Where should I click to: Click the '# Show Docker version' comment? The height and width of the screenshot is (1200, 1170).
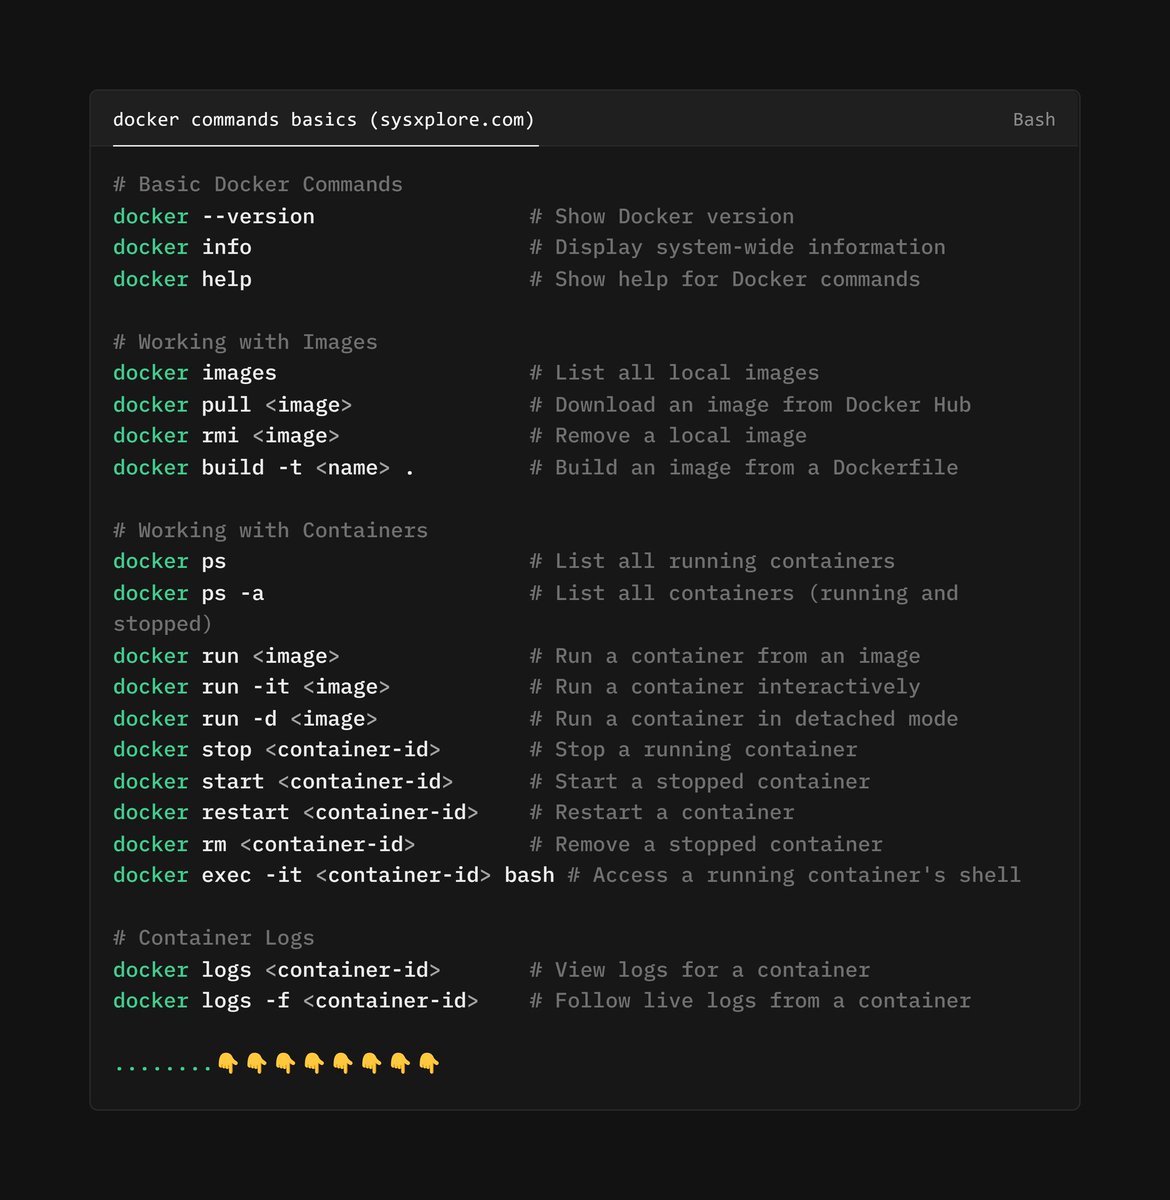click(662, 216)
